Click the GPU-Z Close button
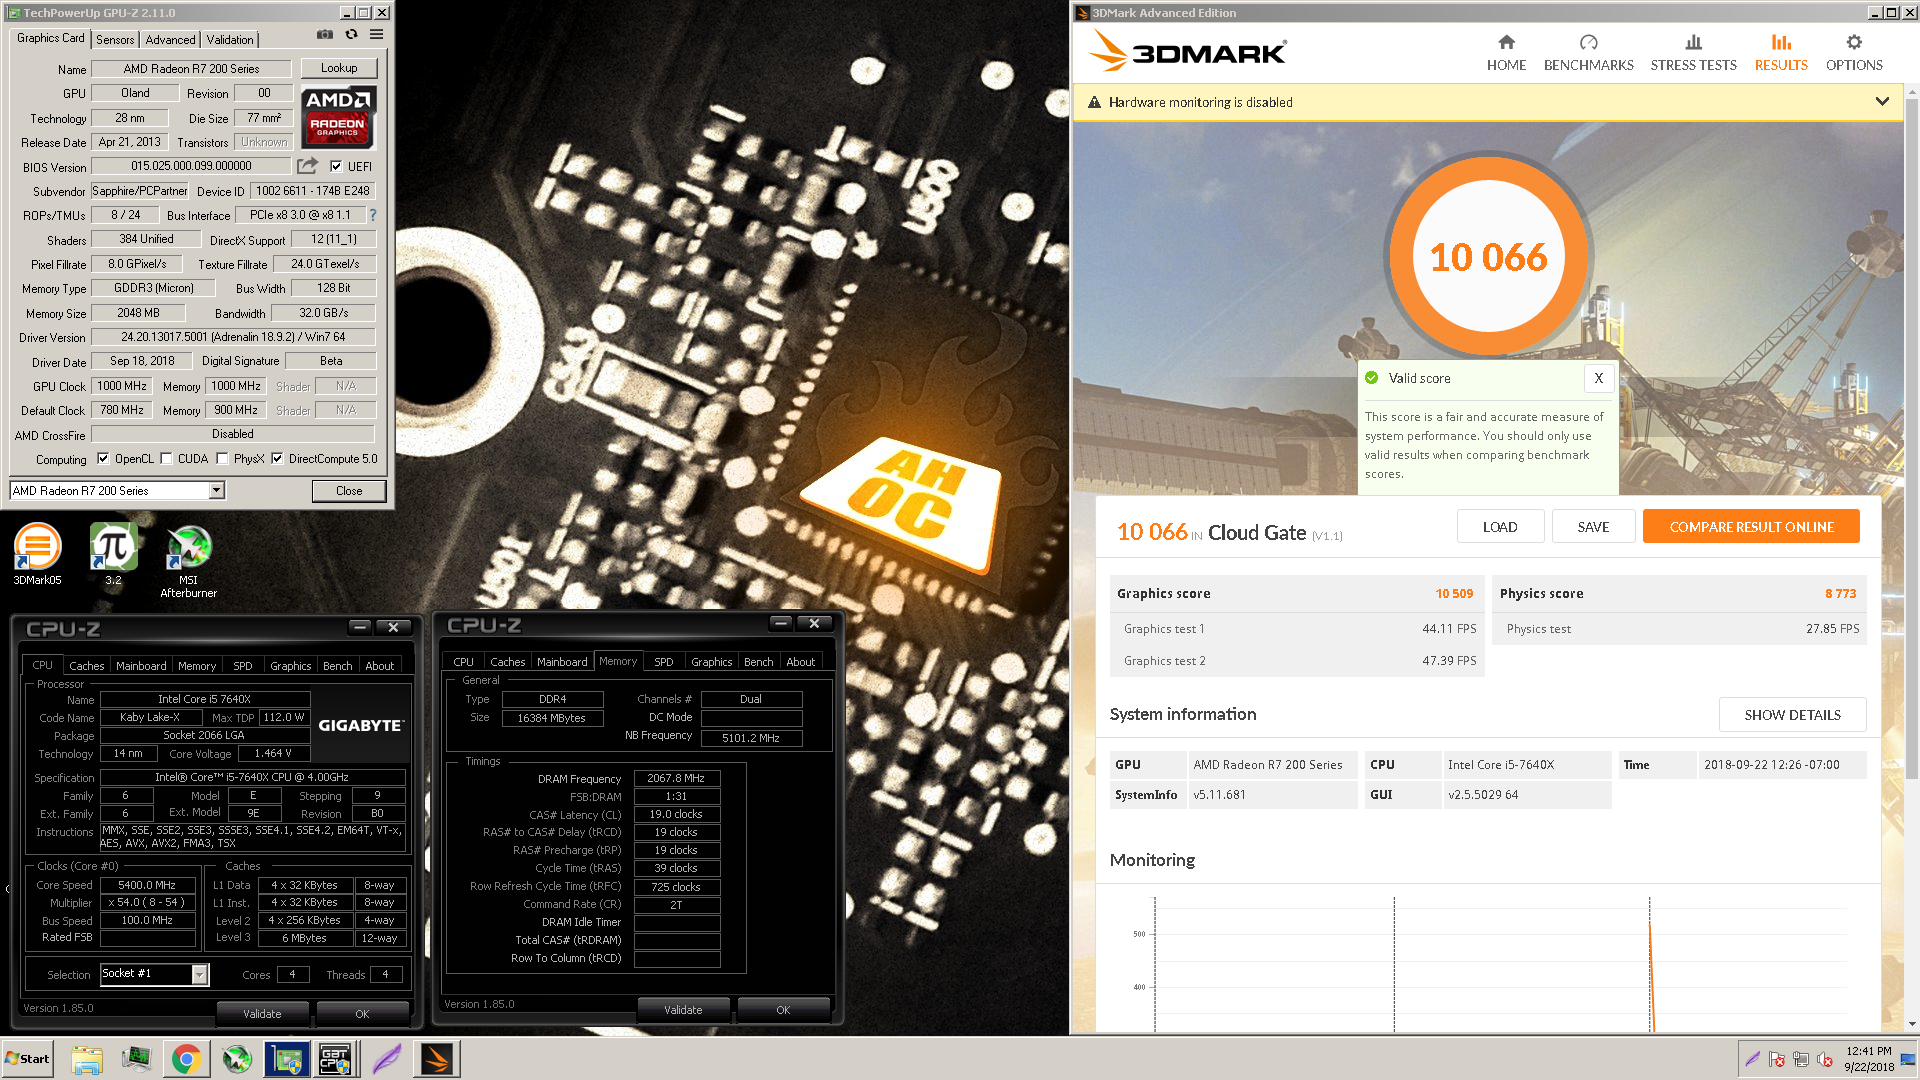This screenshot has width=1920, height=1080. tap(349, 491)
